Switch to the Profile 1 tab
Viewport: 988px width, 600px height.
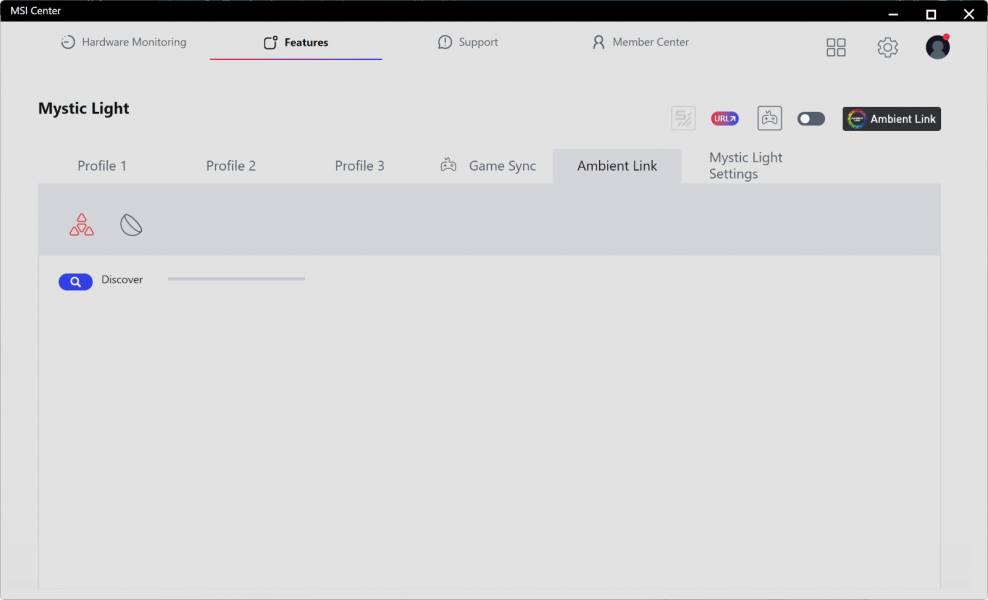[x=102, y=166]
